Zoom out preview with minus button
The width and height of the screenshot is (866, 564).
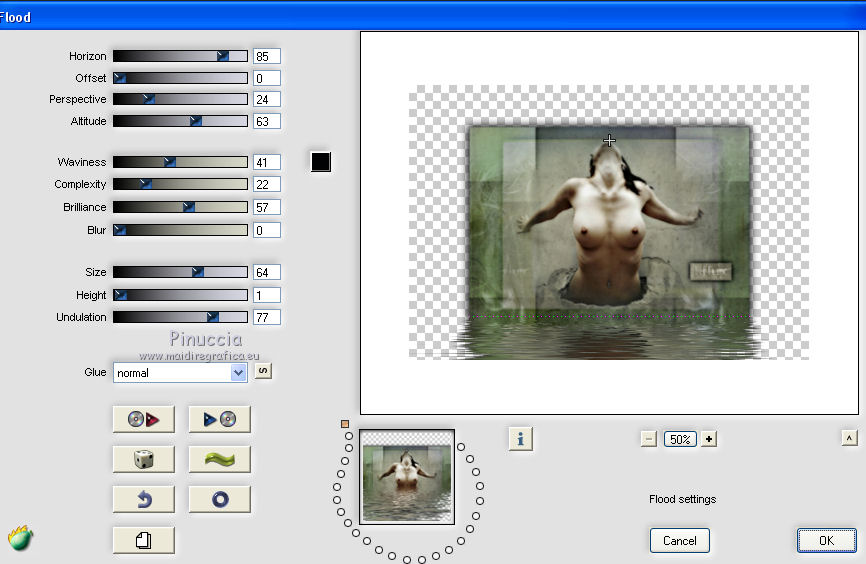(x=649, y=439)
